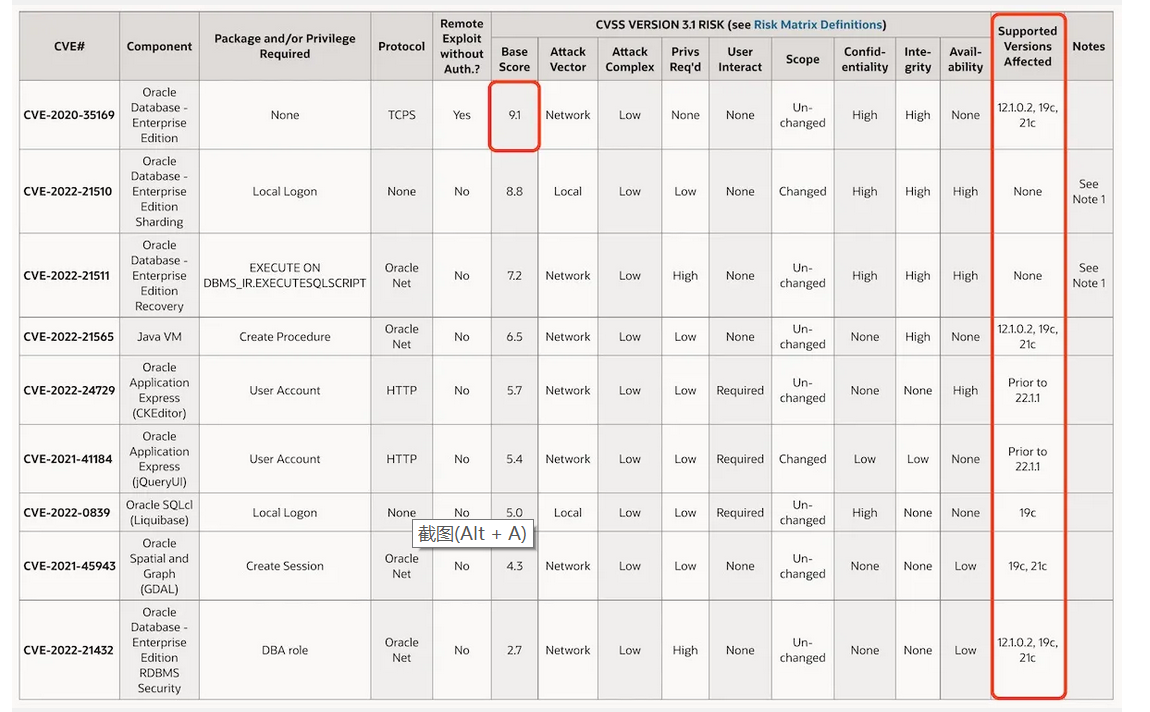
Task: Select the CVE-2021-41184 cell
Action: click(x=69, y=459)
